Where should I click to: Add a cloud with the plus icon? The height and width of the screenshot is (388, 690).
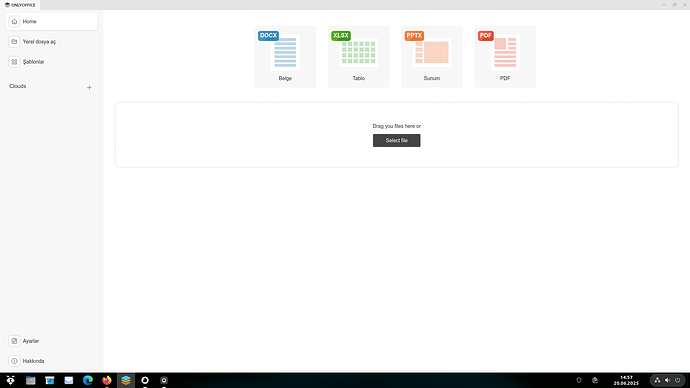coord(89,88)
